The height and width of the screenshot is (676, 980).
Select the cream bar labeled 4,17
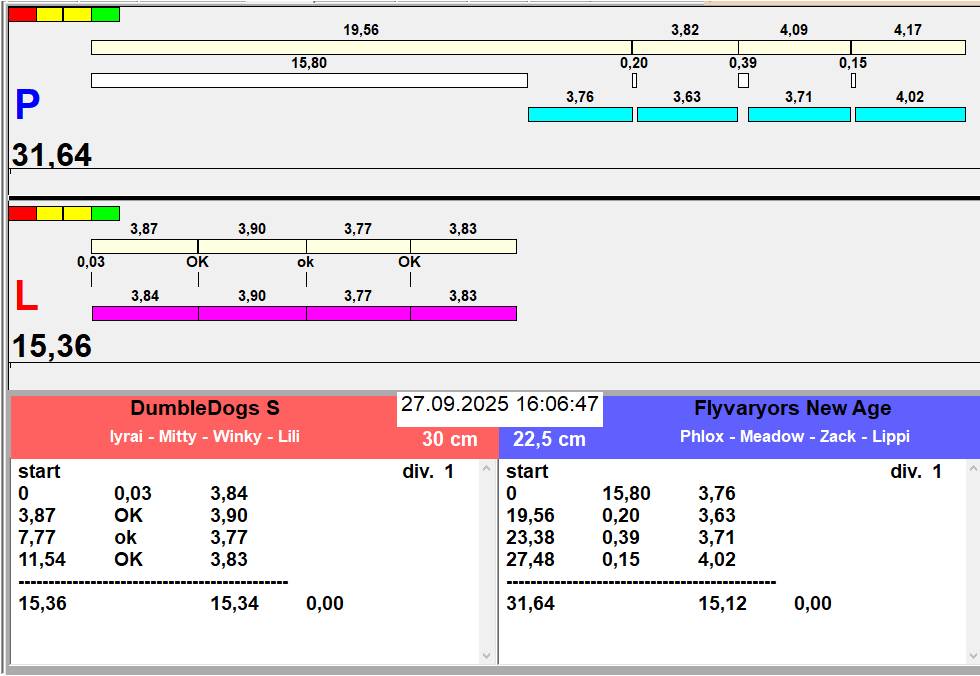[x=908, y=47]
